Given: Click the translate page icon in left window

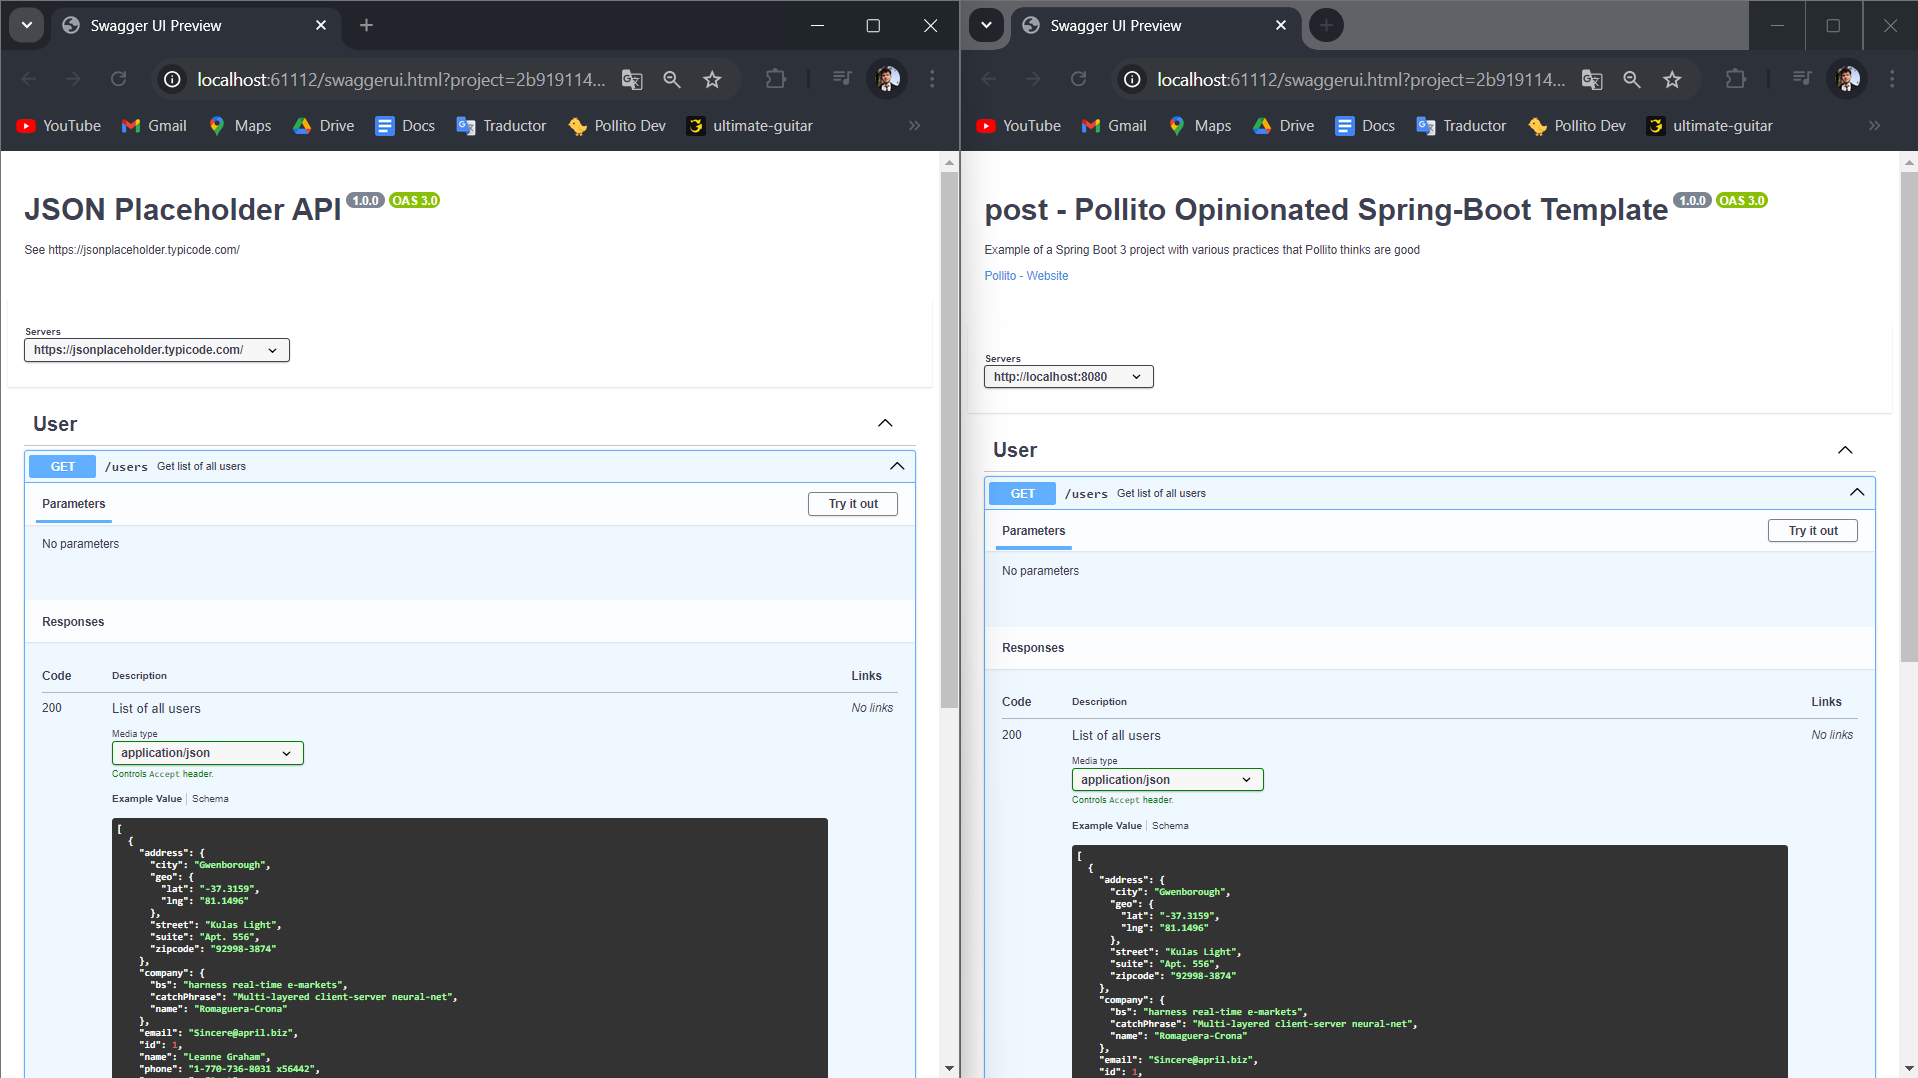Looking at the screenshot, I should point(632,79).
